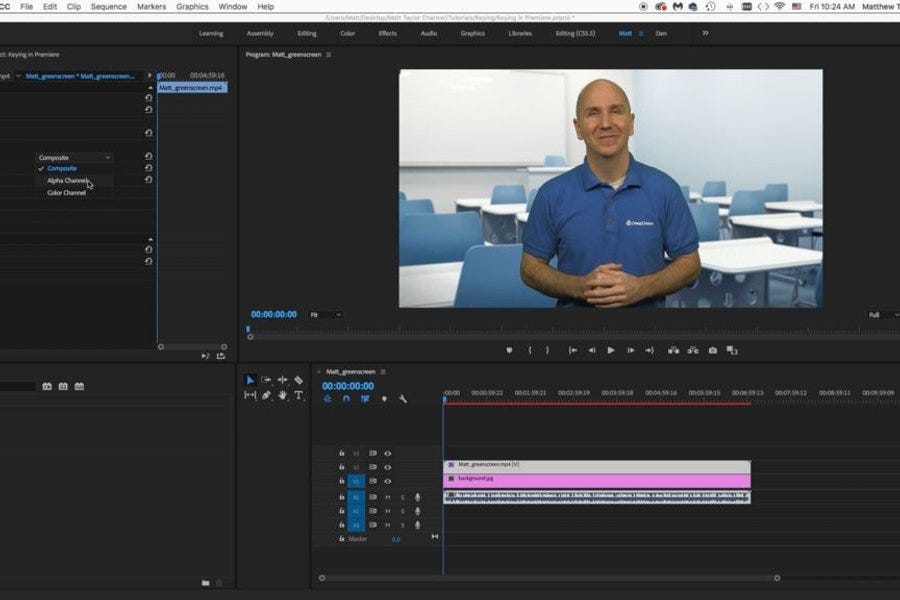The width and height of the screenshot is (900, 600).
Task: Add a marker in the Program monitor
Action: point(509,350)
